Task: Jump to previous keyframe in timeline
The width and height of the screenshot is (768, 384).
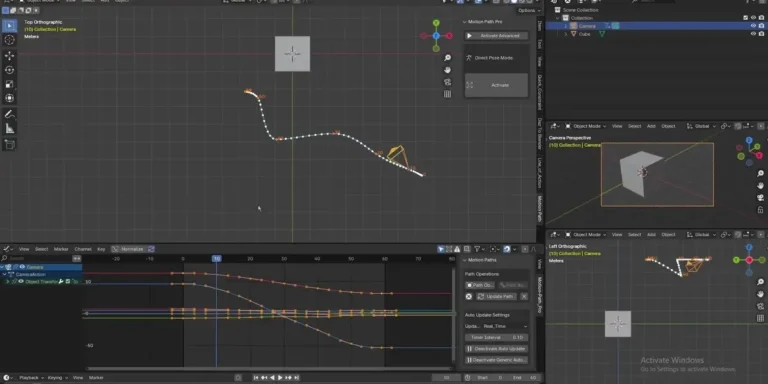Action: (x=264, y=378)
